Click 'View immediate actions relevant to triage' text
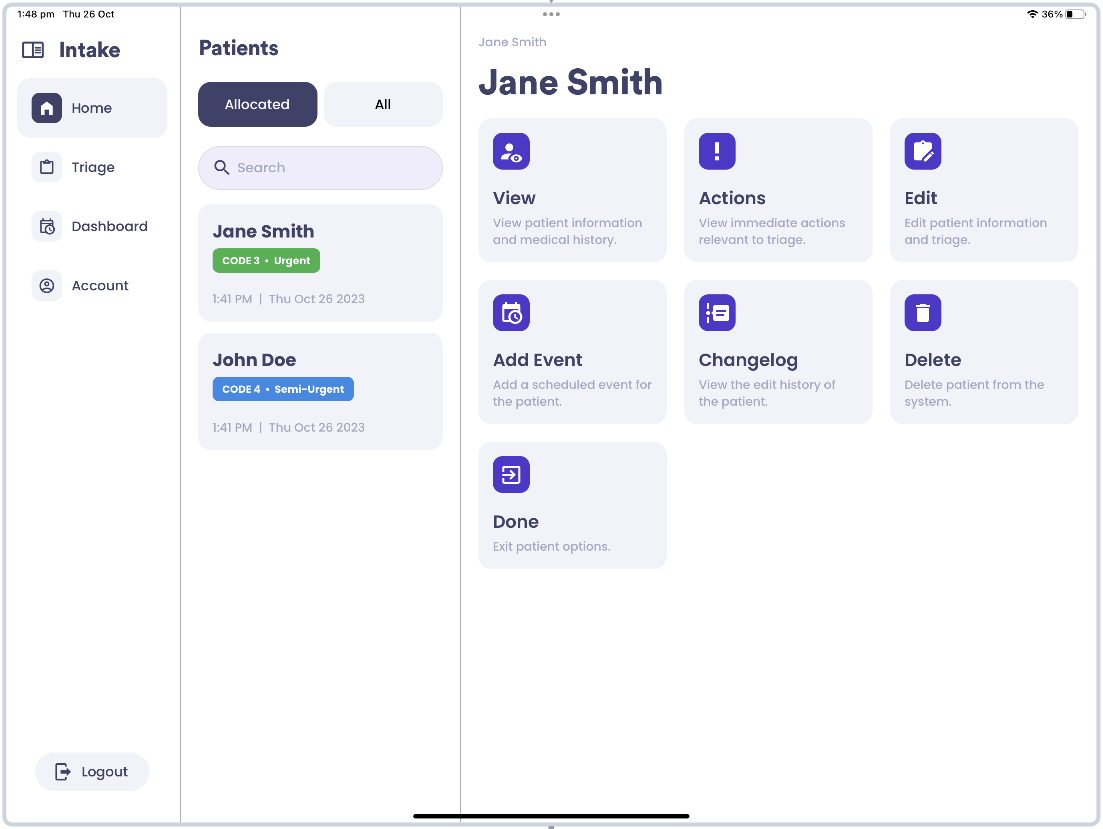The image size is (1103, 829). tap(772, 231)
